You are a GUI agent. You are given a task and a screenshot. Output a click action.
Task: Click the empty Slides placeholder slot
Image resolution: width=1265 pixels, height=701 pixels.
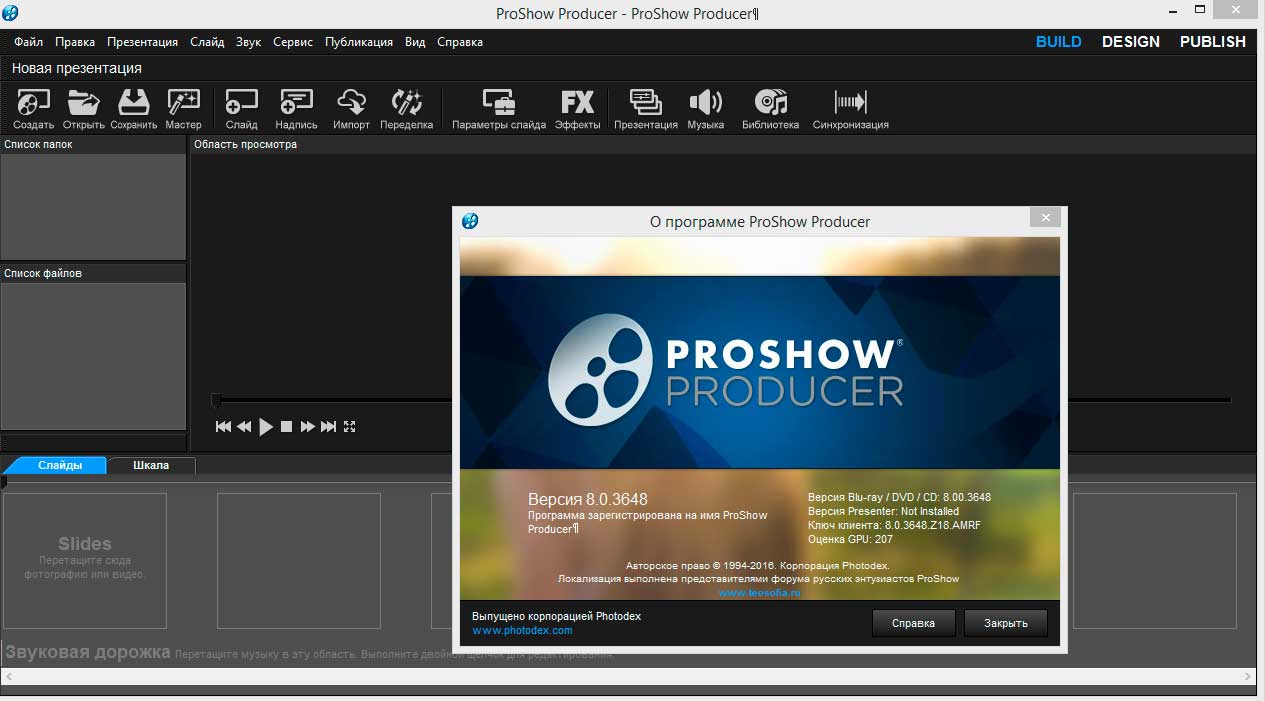tap(85, 560)
